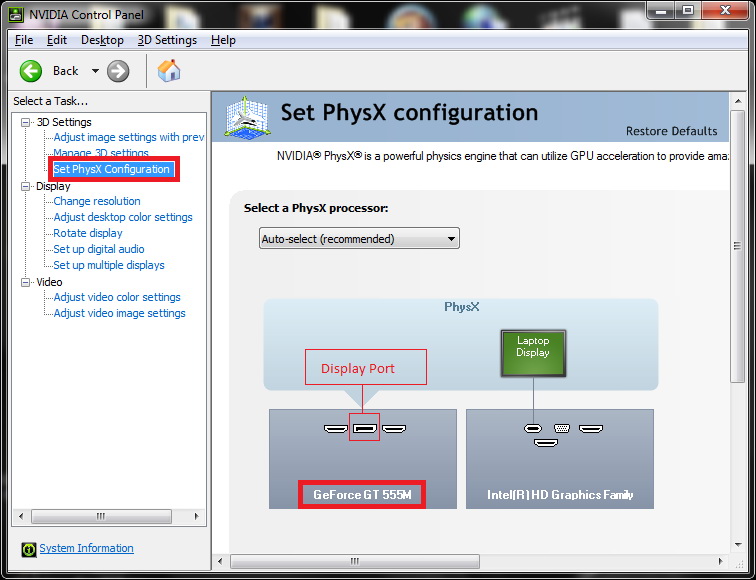Open Rotate display task
This screenshot has width=756, height=580.
click(x=88, y=233)
